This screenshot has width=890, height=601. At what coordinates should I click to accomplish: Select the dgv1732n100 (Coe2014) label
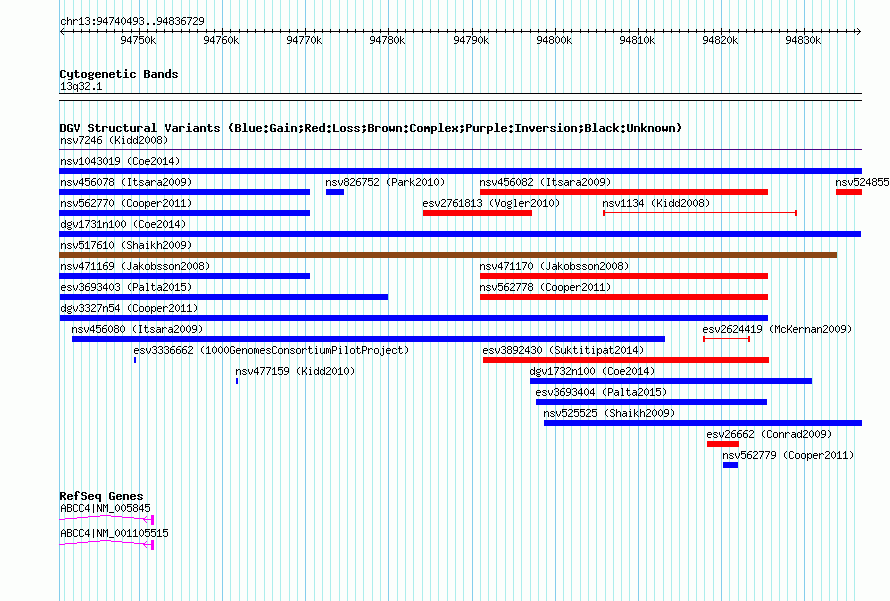tap(592, 371)
